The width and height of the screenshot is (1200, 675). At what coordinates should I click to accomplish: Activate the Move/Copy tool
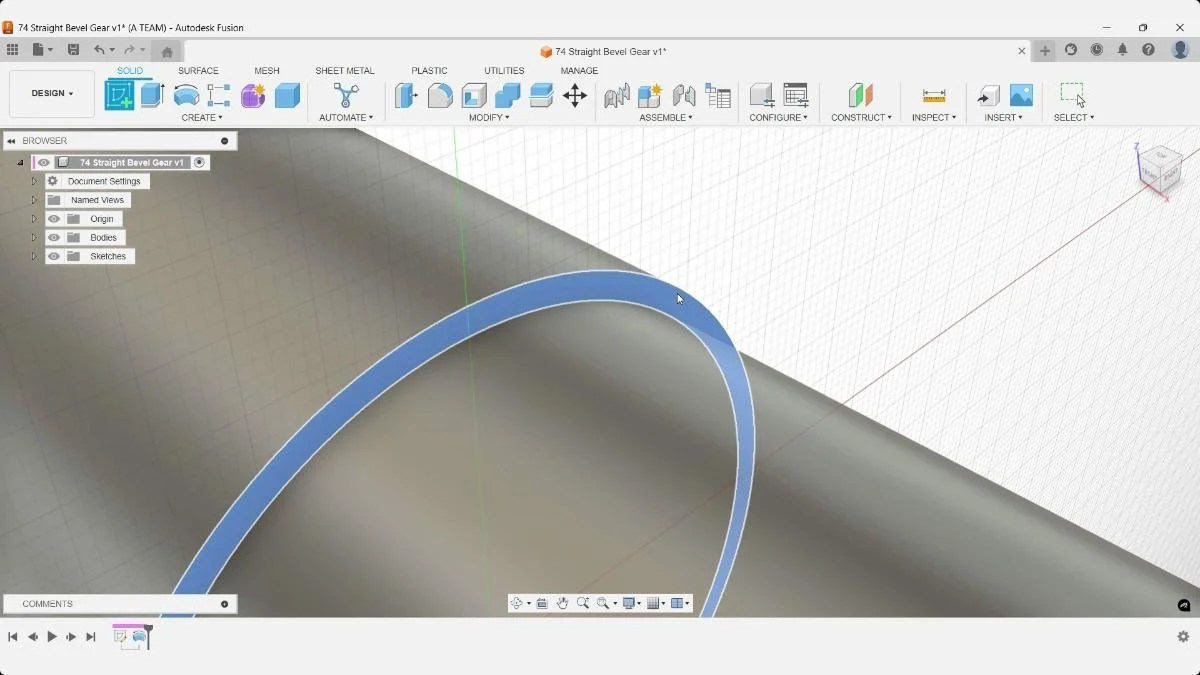[575, 95]
